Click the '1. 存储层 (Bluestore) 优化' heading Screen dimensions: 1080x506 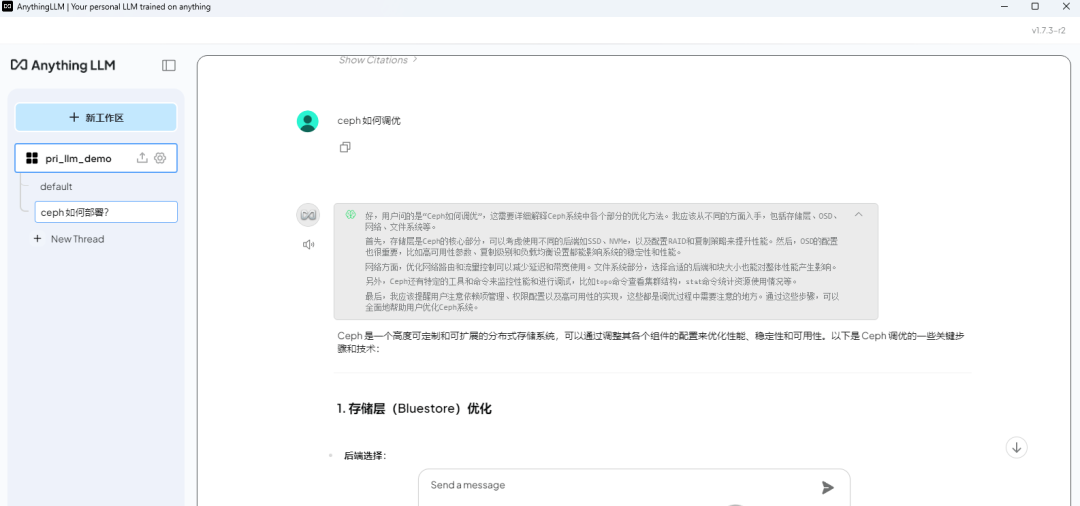pyautogui.click(x=414, y=409)
